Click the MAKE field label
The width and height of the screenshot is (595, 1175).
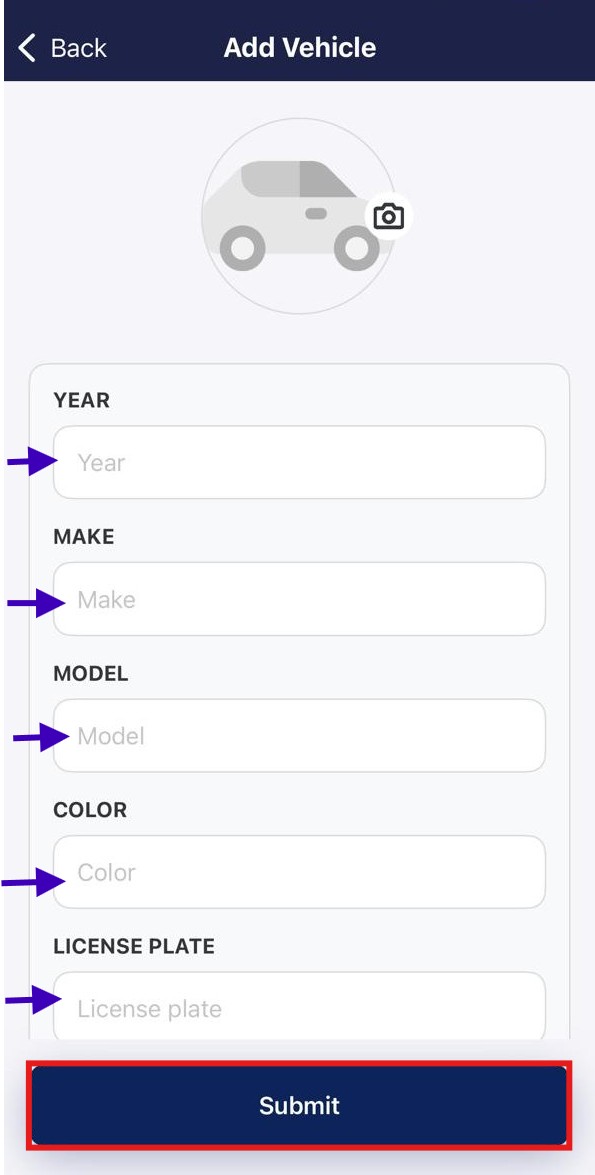(x=84, y=537)
